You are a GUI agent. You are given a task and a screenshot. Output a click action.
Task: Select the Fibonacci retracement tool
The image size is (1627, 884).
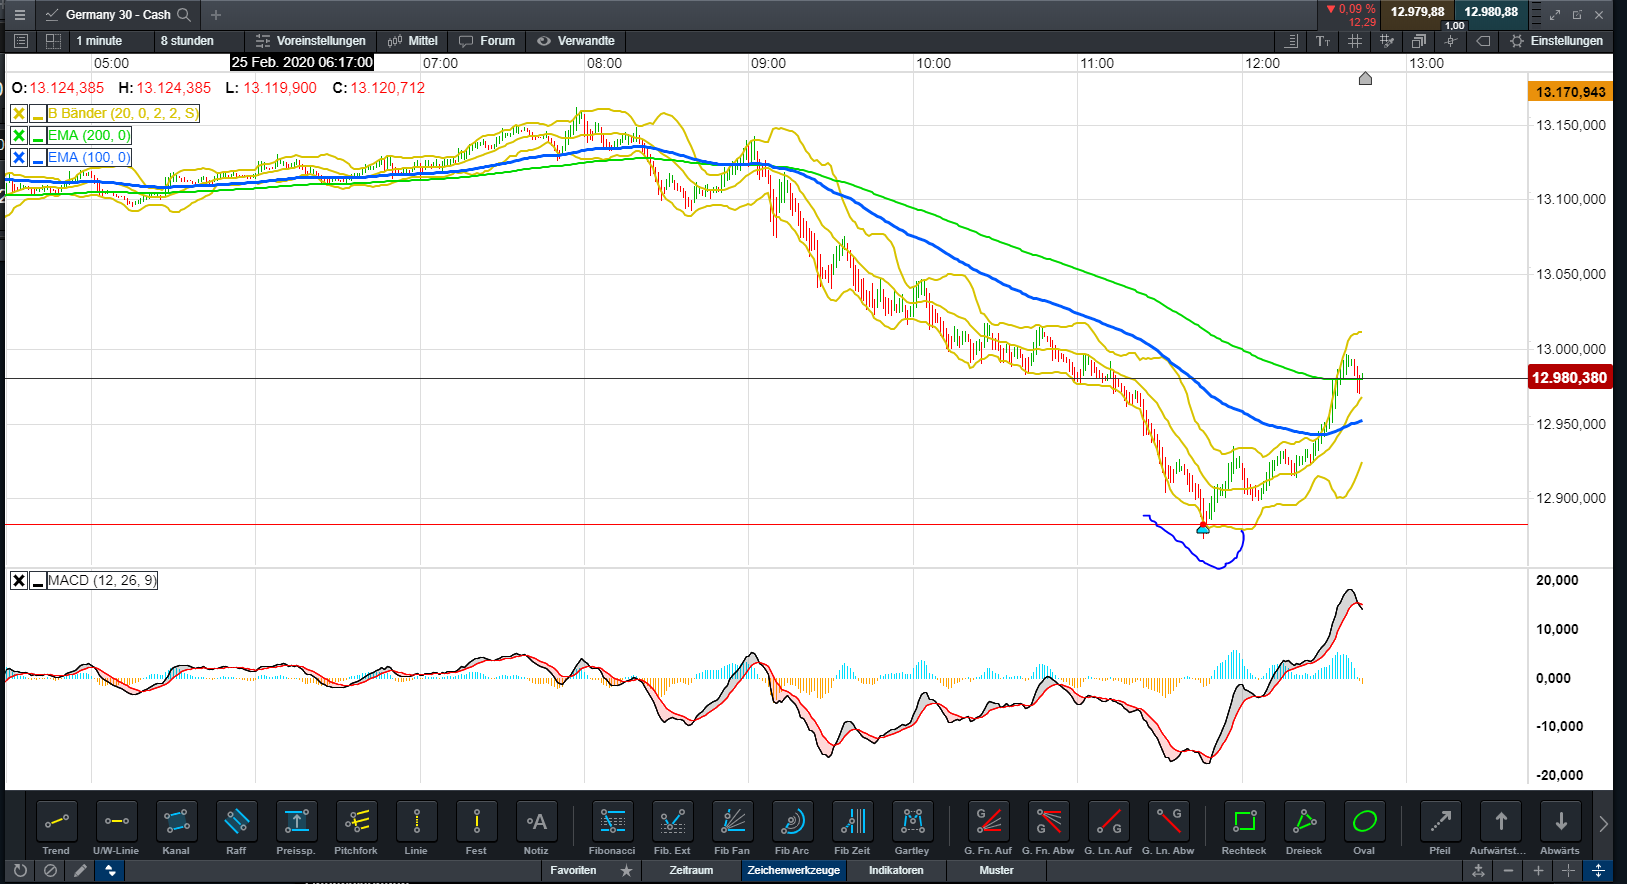tap(612, 822)
